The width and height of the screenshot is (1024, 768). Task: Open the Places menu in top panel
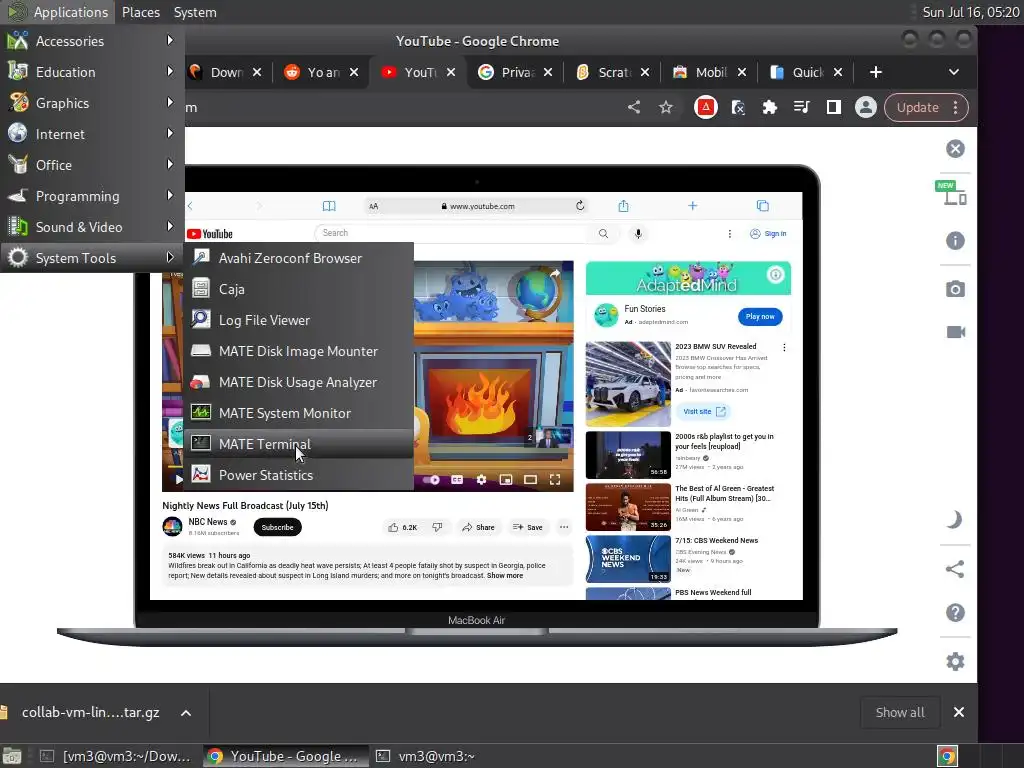pos(140,12)
